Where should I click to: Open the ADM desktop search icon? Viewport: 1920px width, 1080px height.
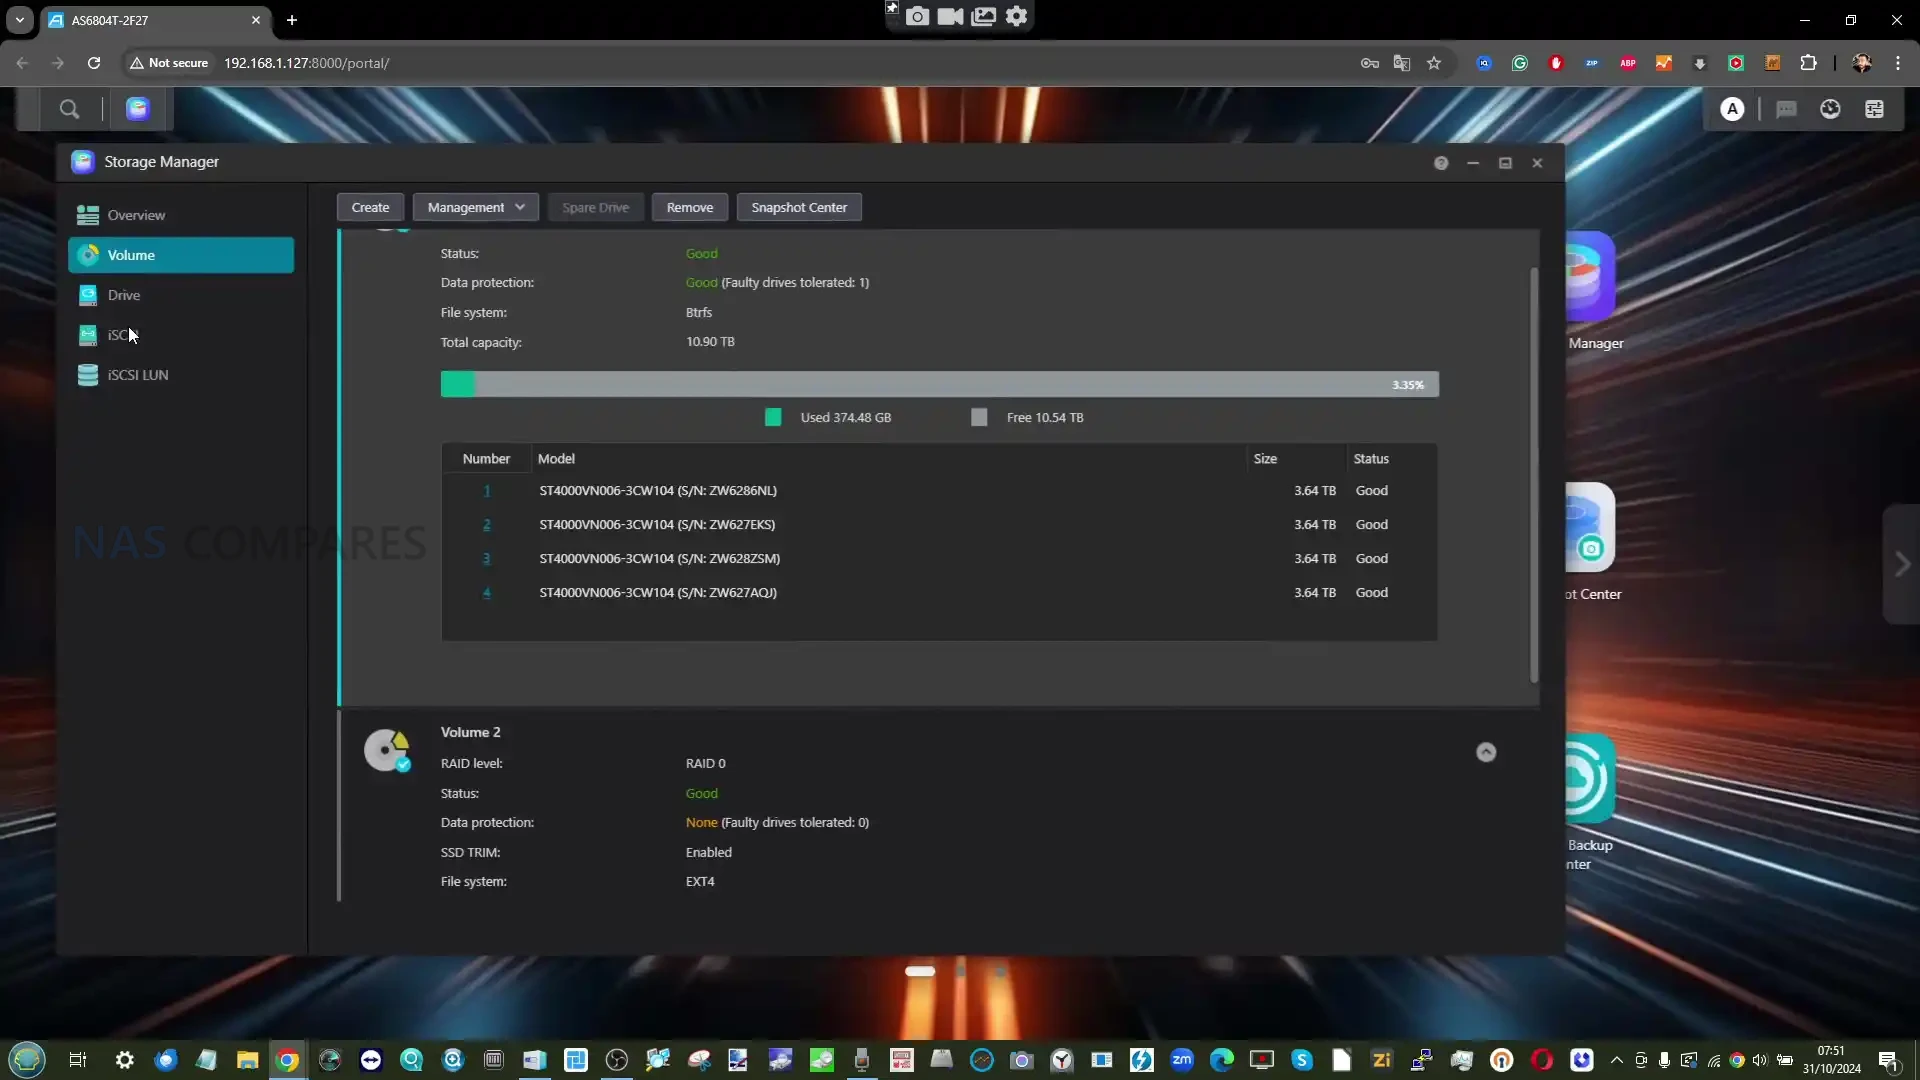point(69,109)
